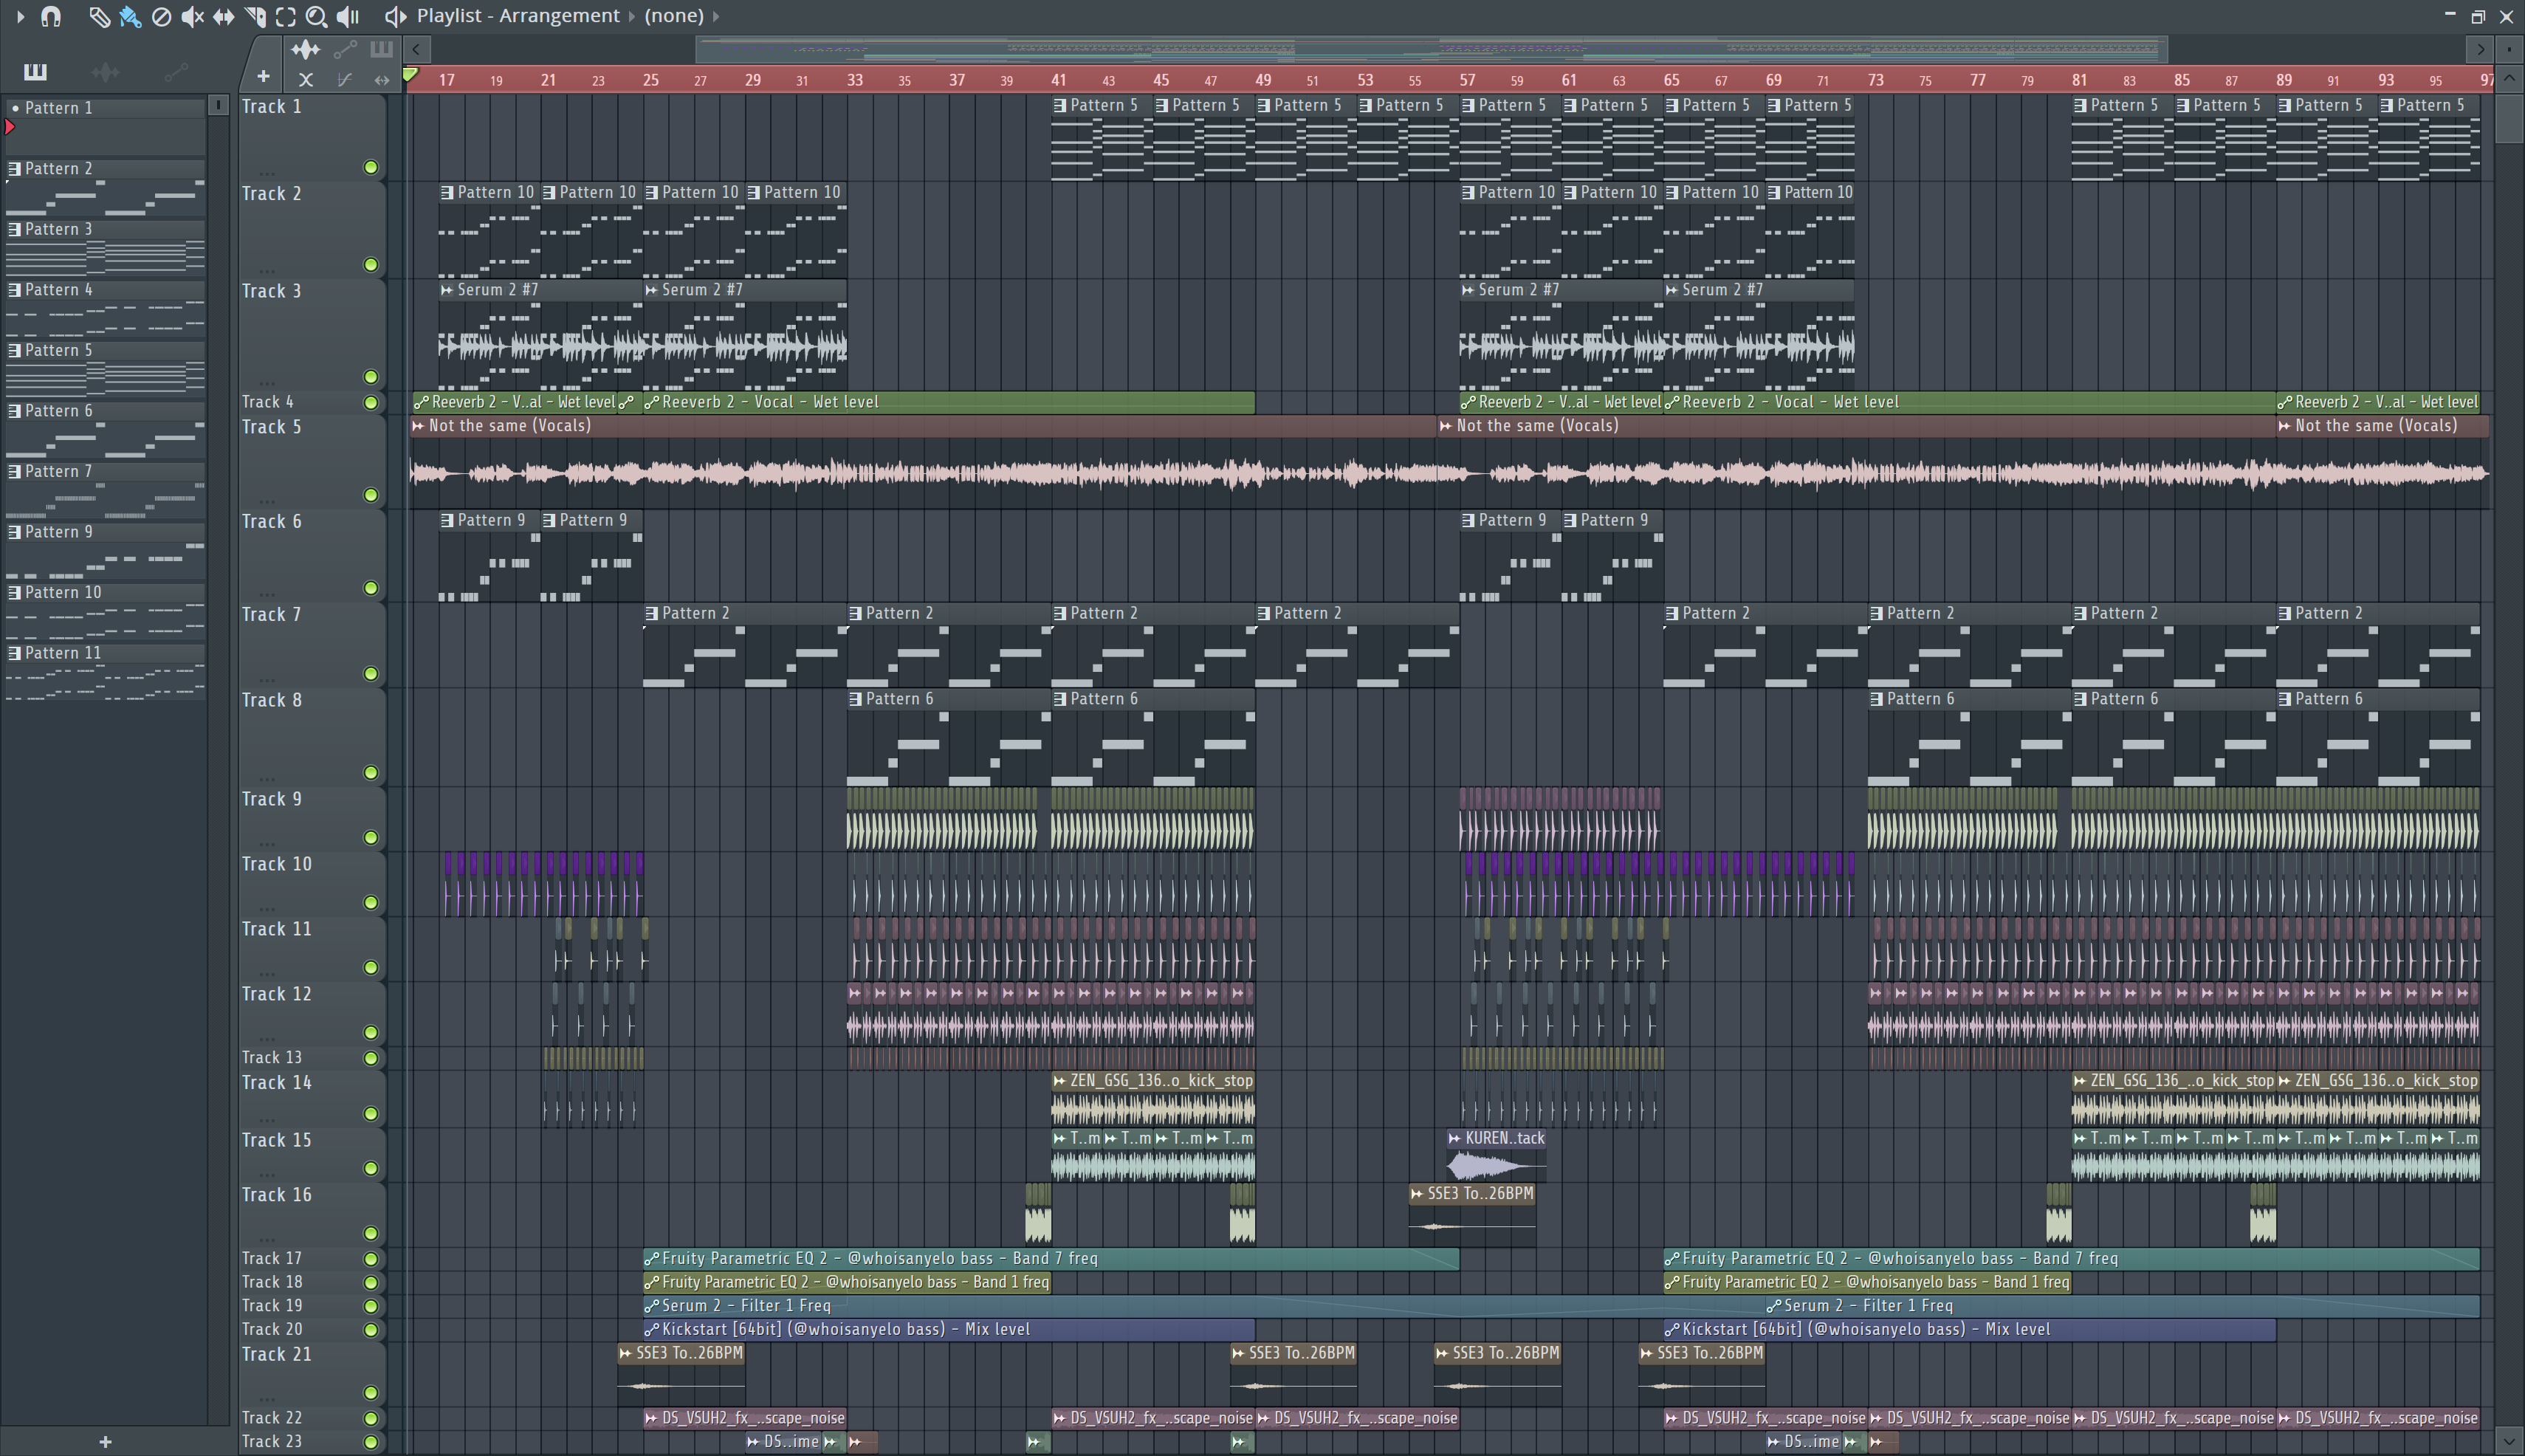Select first DS_VSUH2_fx scape_noise clip on Track 22
Viewport: 2525px width, 1456px height.
745,1418
